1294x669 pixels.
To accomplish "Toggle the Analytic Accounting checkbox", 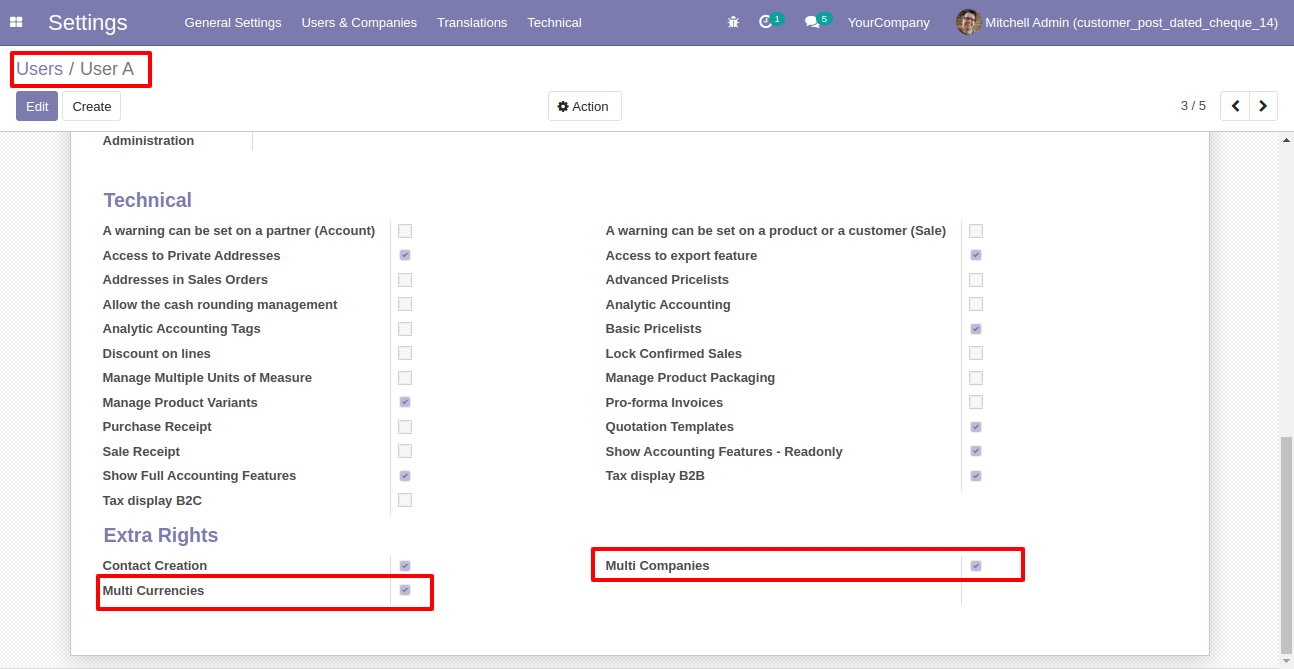I will coord(976,304).
